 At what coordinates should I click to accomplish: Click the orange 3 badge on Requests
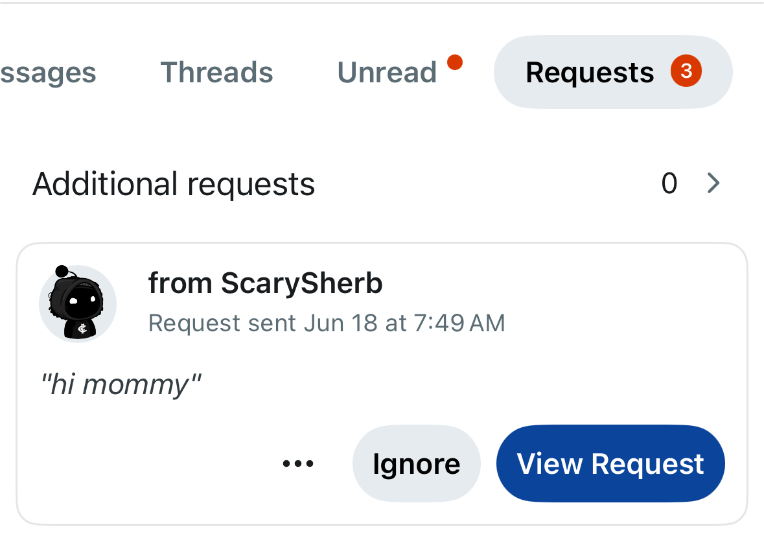(x=686, y=71)
